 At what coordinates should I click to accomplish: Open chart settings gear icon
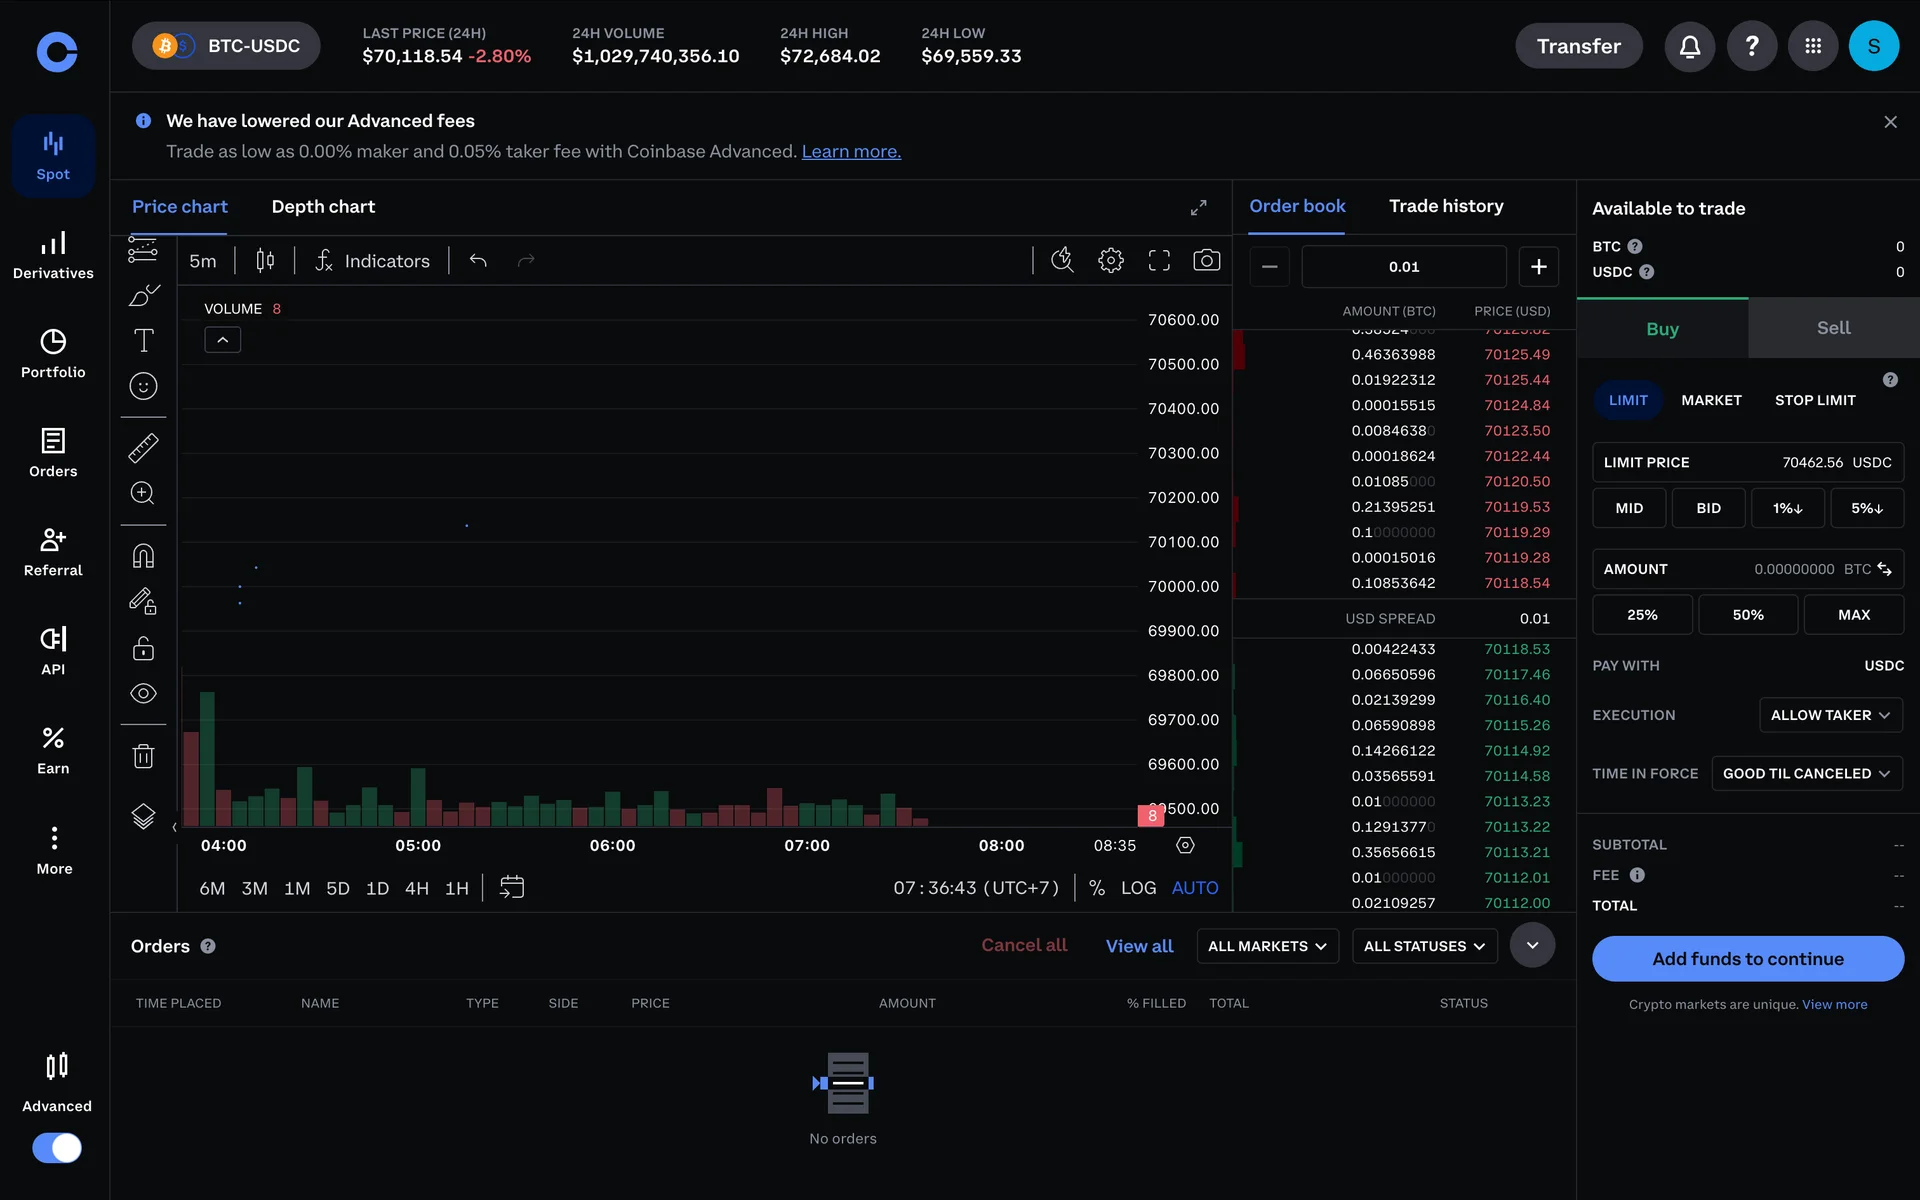coord(1110,261)
